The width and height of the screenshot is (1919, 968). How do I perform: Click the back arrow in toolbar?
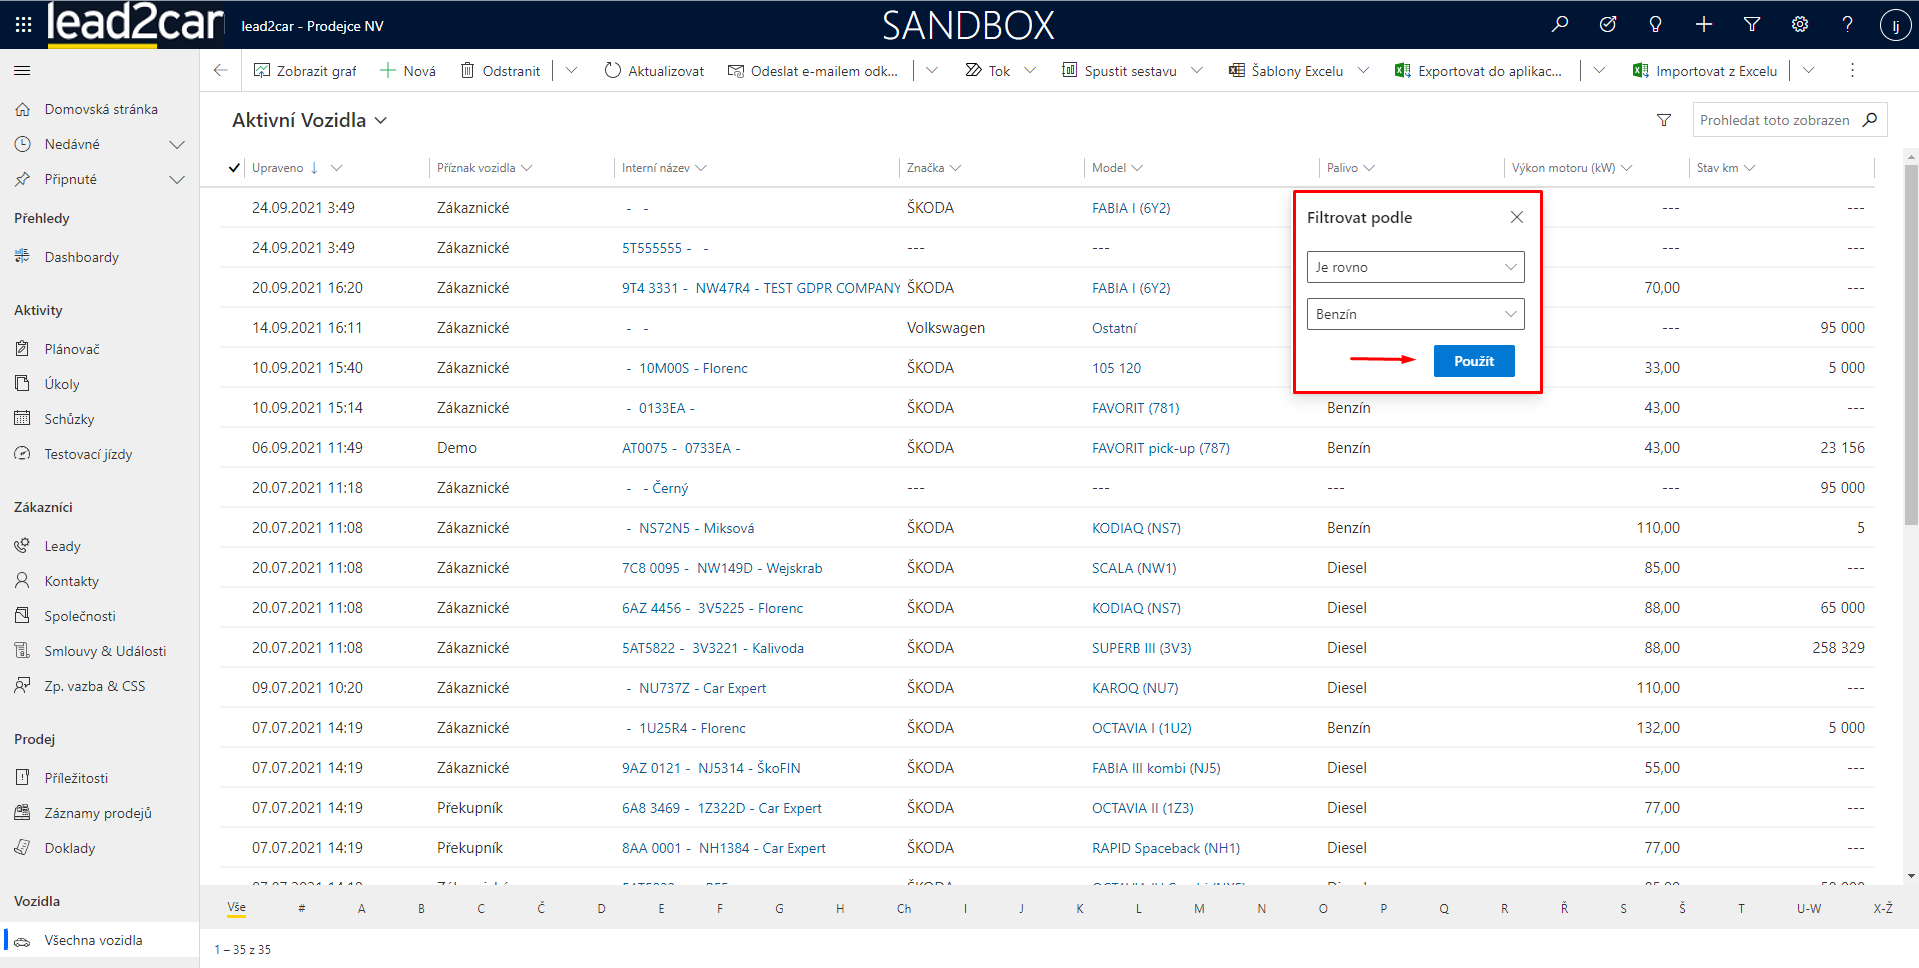click(221, 70)
